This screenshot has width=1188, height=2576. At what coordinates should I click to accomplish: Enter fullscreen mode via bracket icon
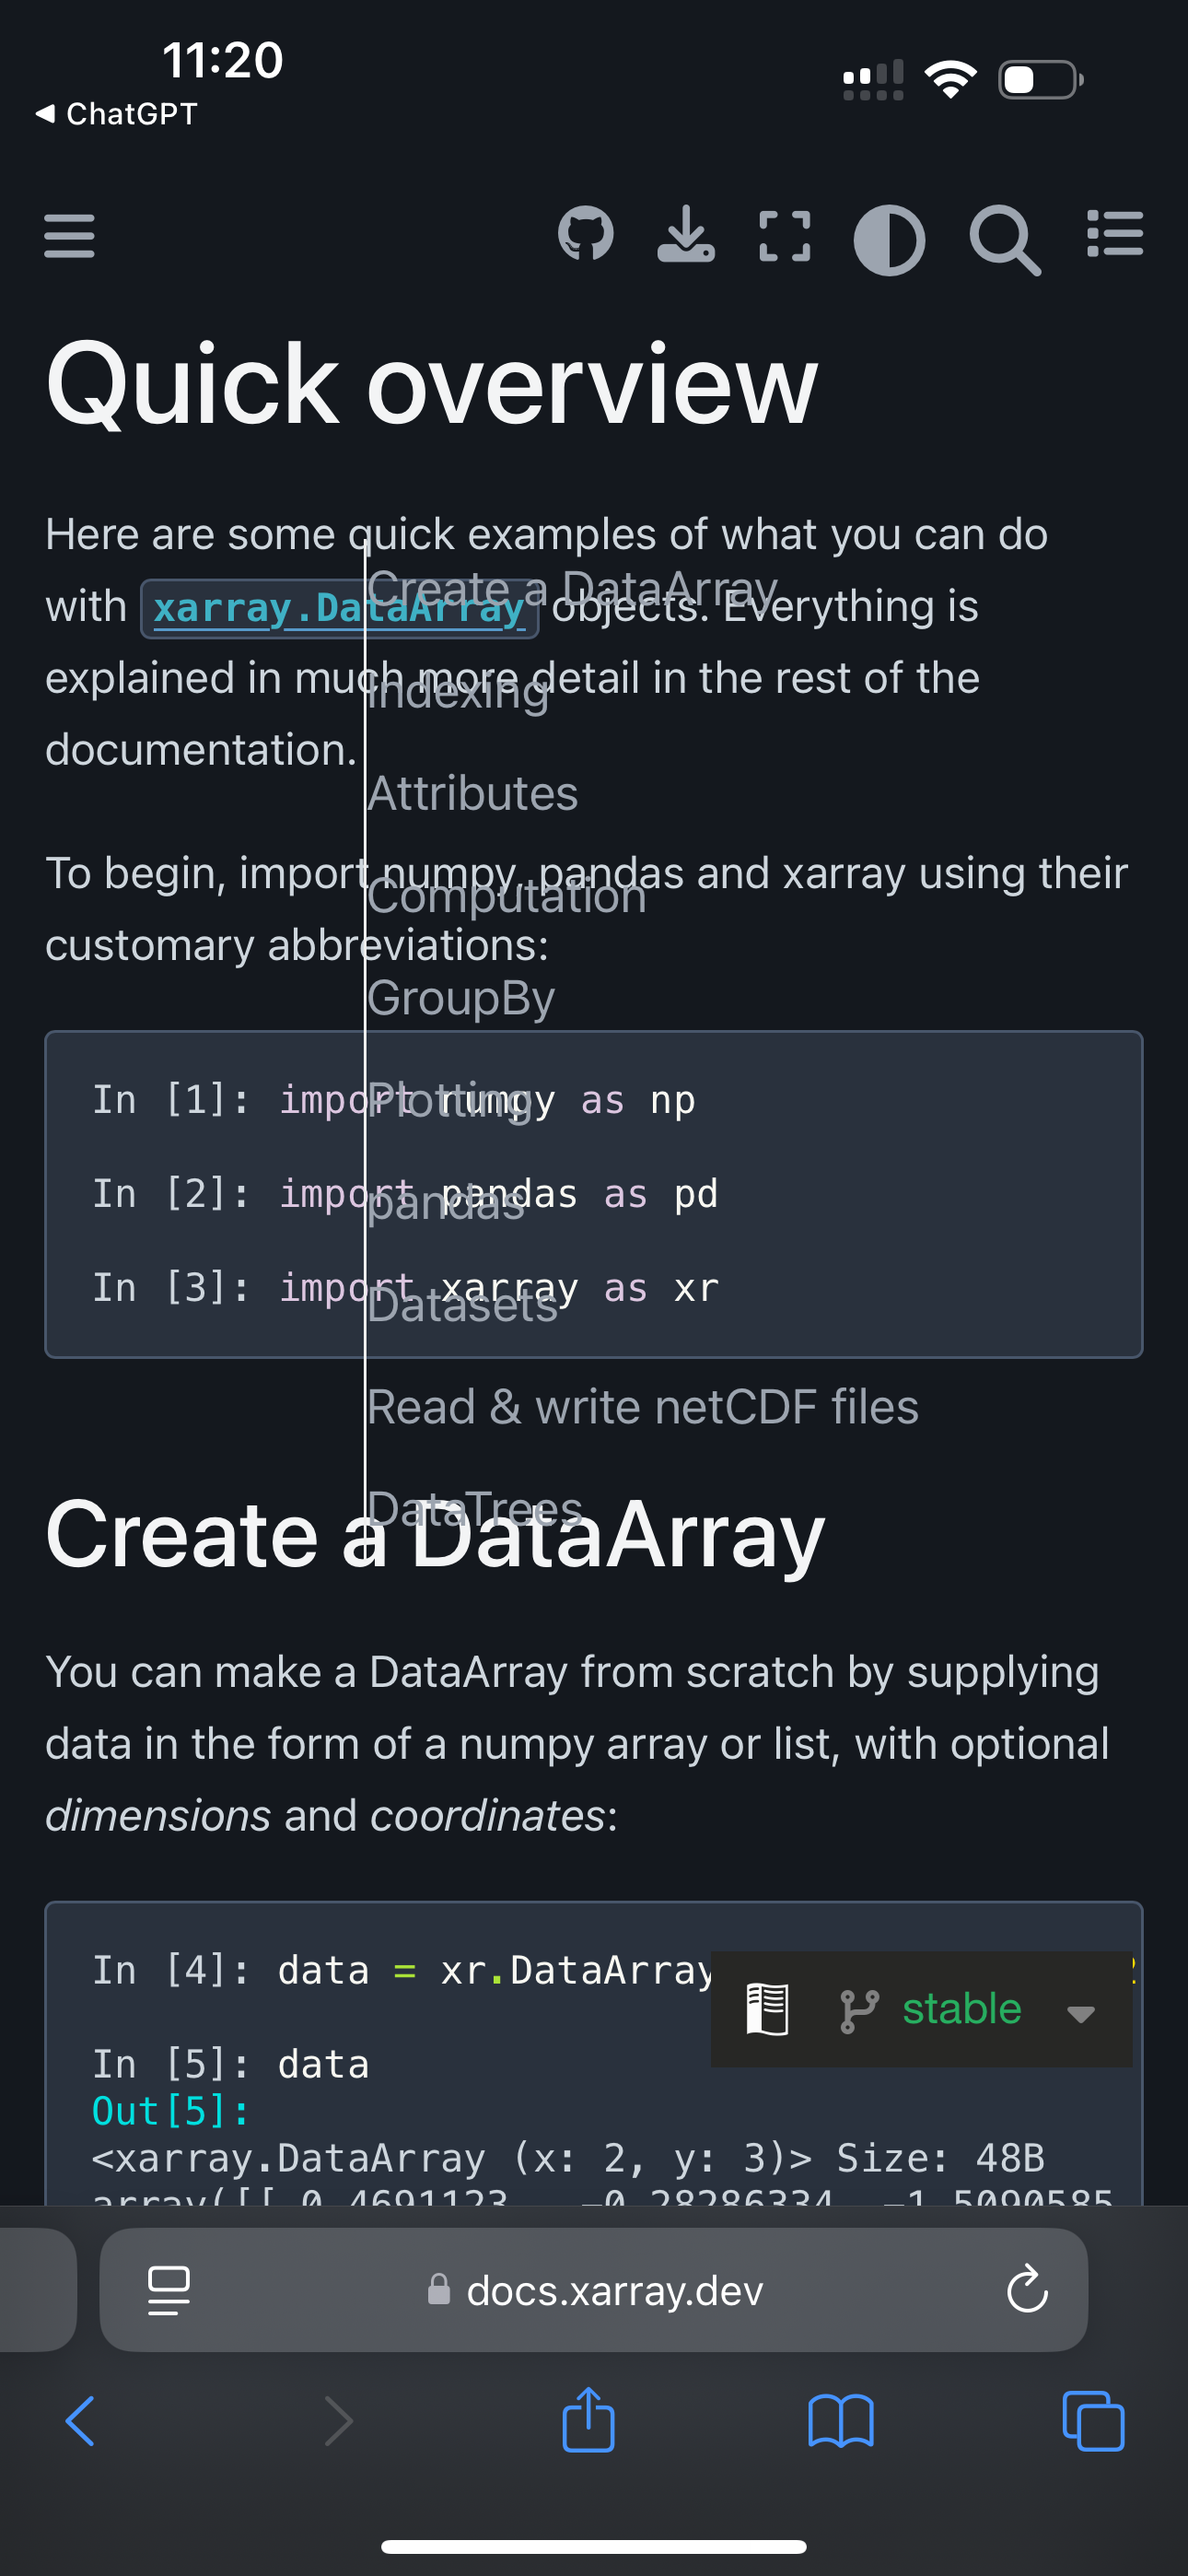click(785, 237)
